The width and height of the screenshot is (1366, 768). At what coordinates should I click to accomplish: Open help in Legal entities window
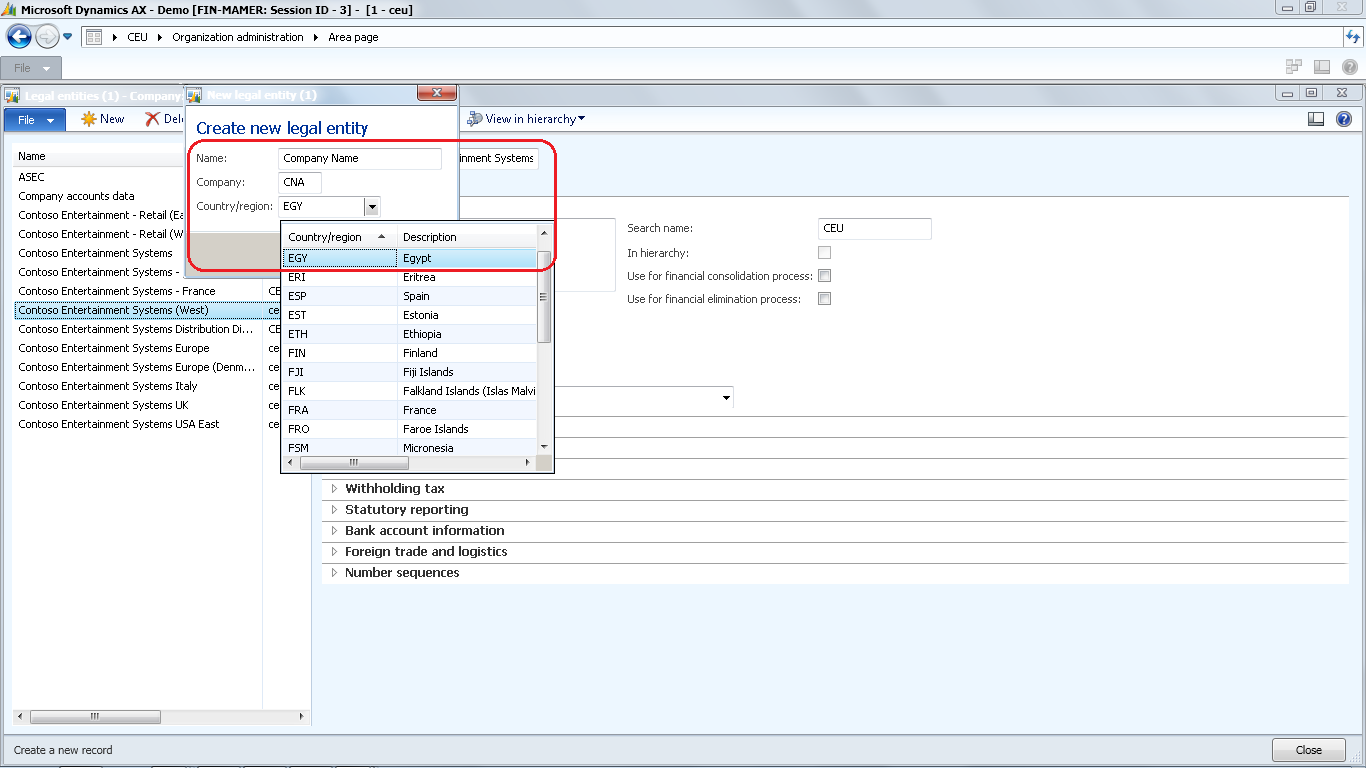click(x=1344, y=119)
